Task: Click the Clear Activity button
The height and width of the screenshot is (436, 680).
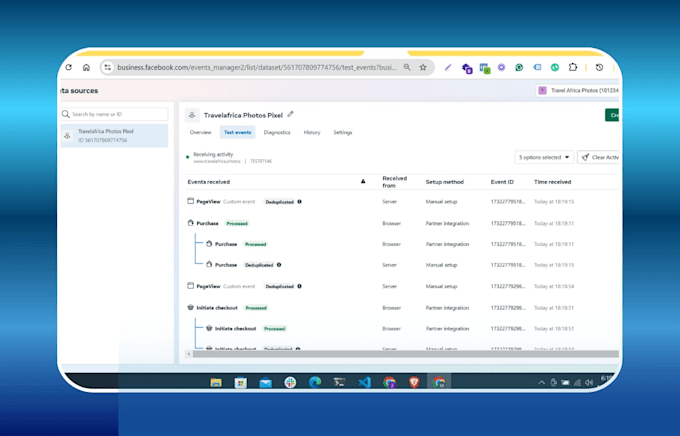Action: point(599,157)
